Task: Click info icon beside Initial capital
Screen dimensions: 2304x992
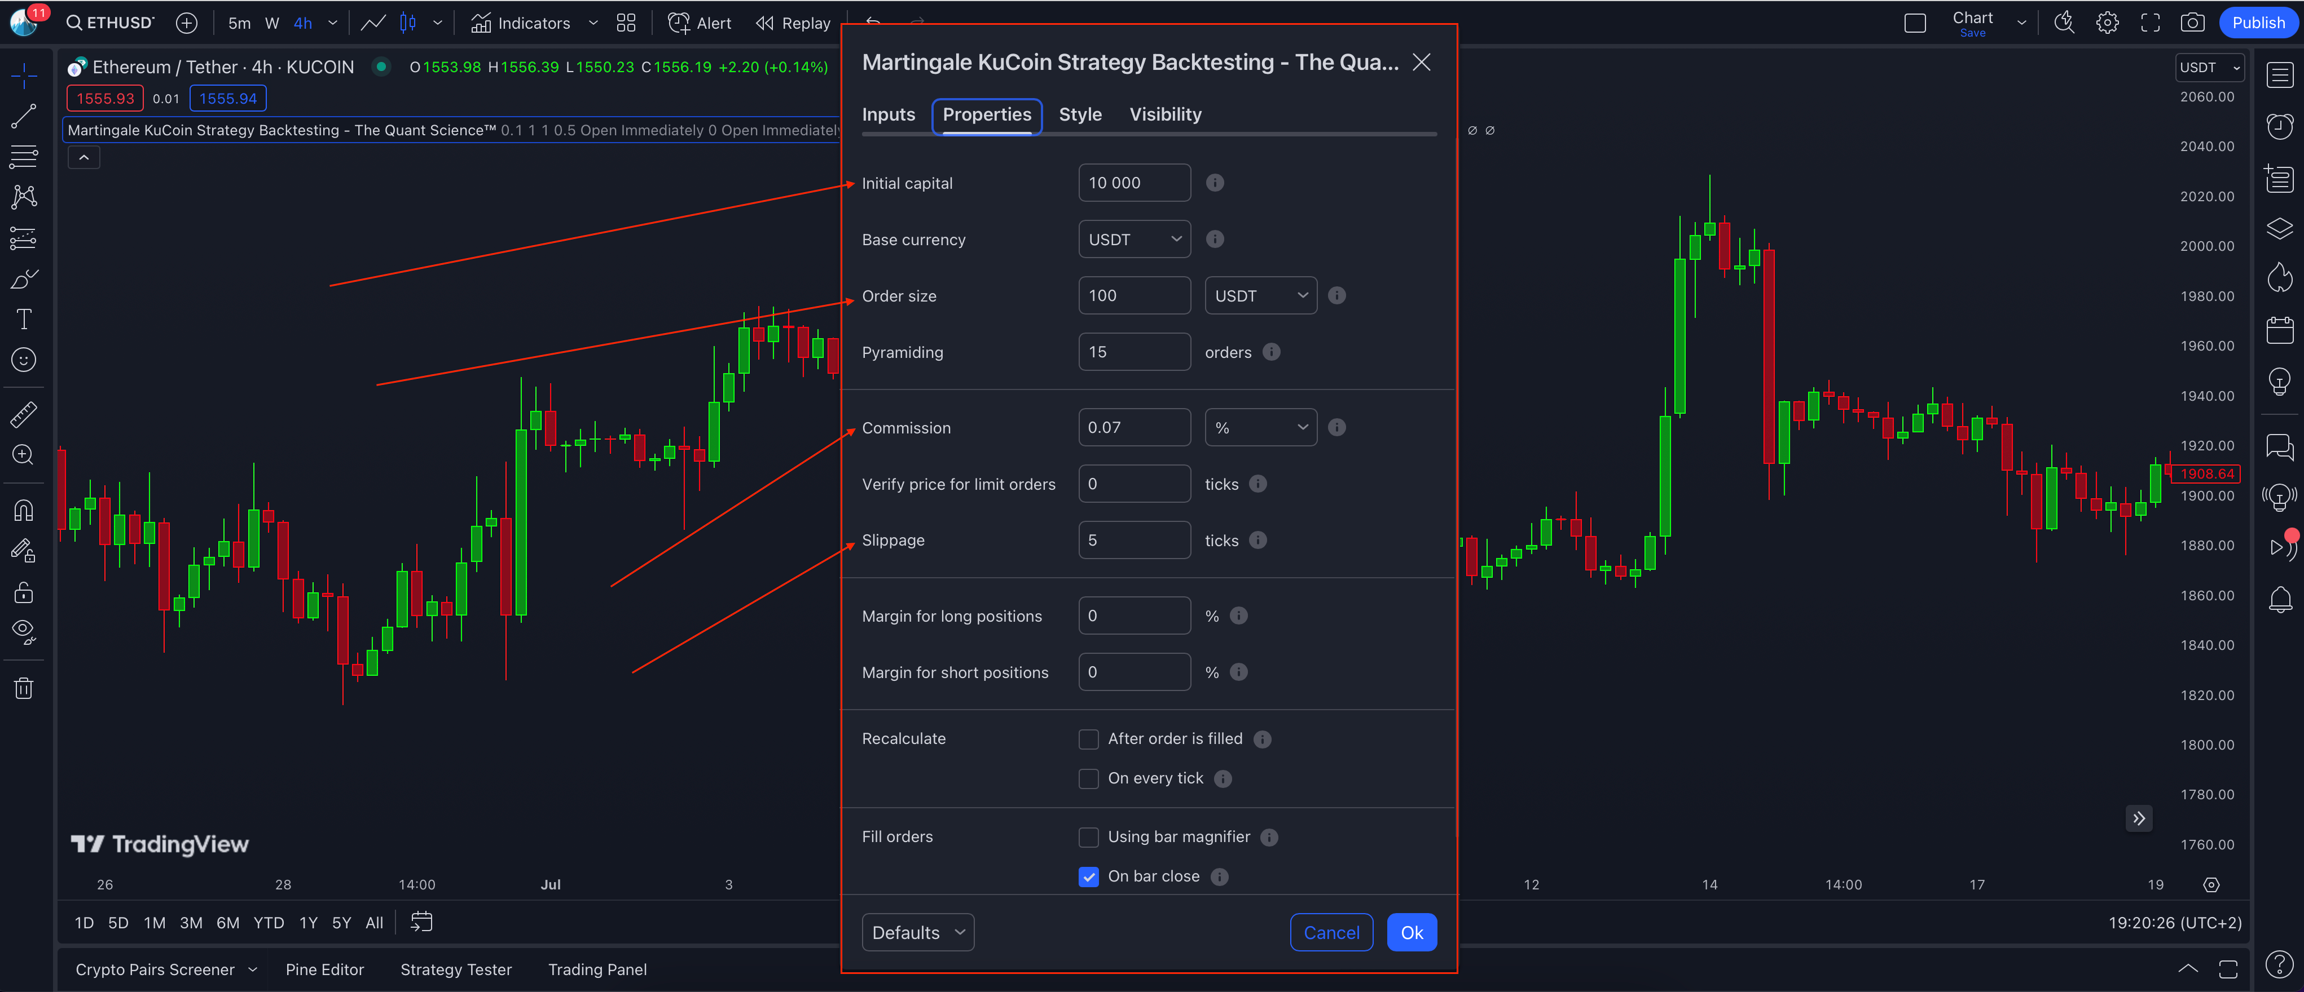Action: [1214, 183]
